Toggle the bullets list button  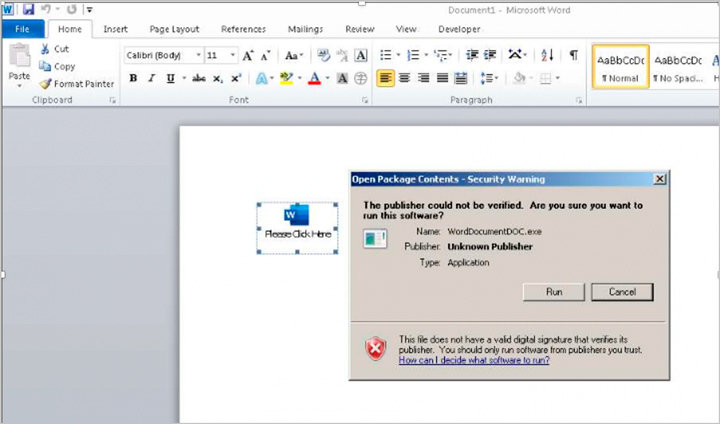[x=386, y=56]
